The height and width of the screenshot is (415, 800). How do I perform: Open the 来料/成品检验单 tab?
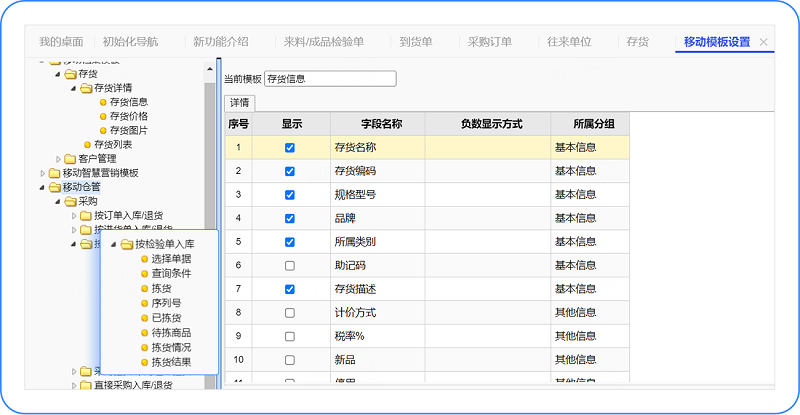coord(324,42)
